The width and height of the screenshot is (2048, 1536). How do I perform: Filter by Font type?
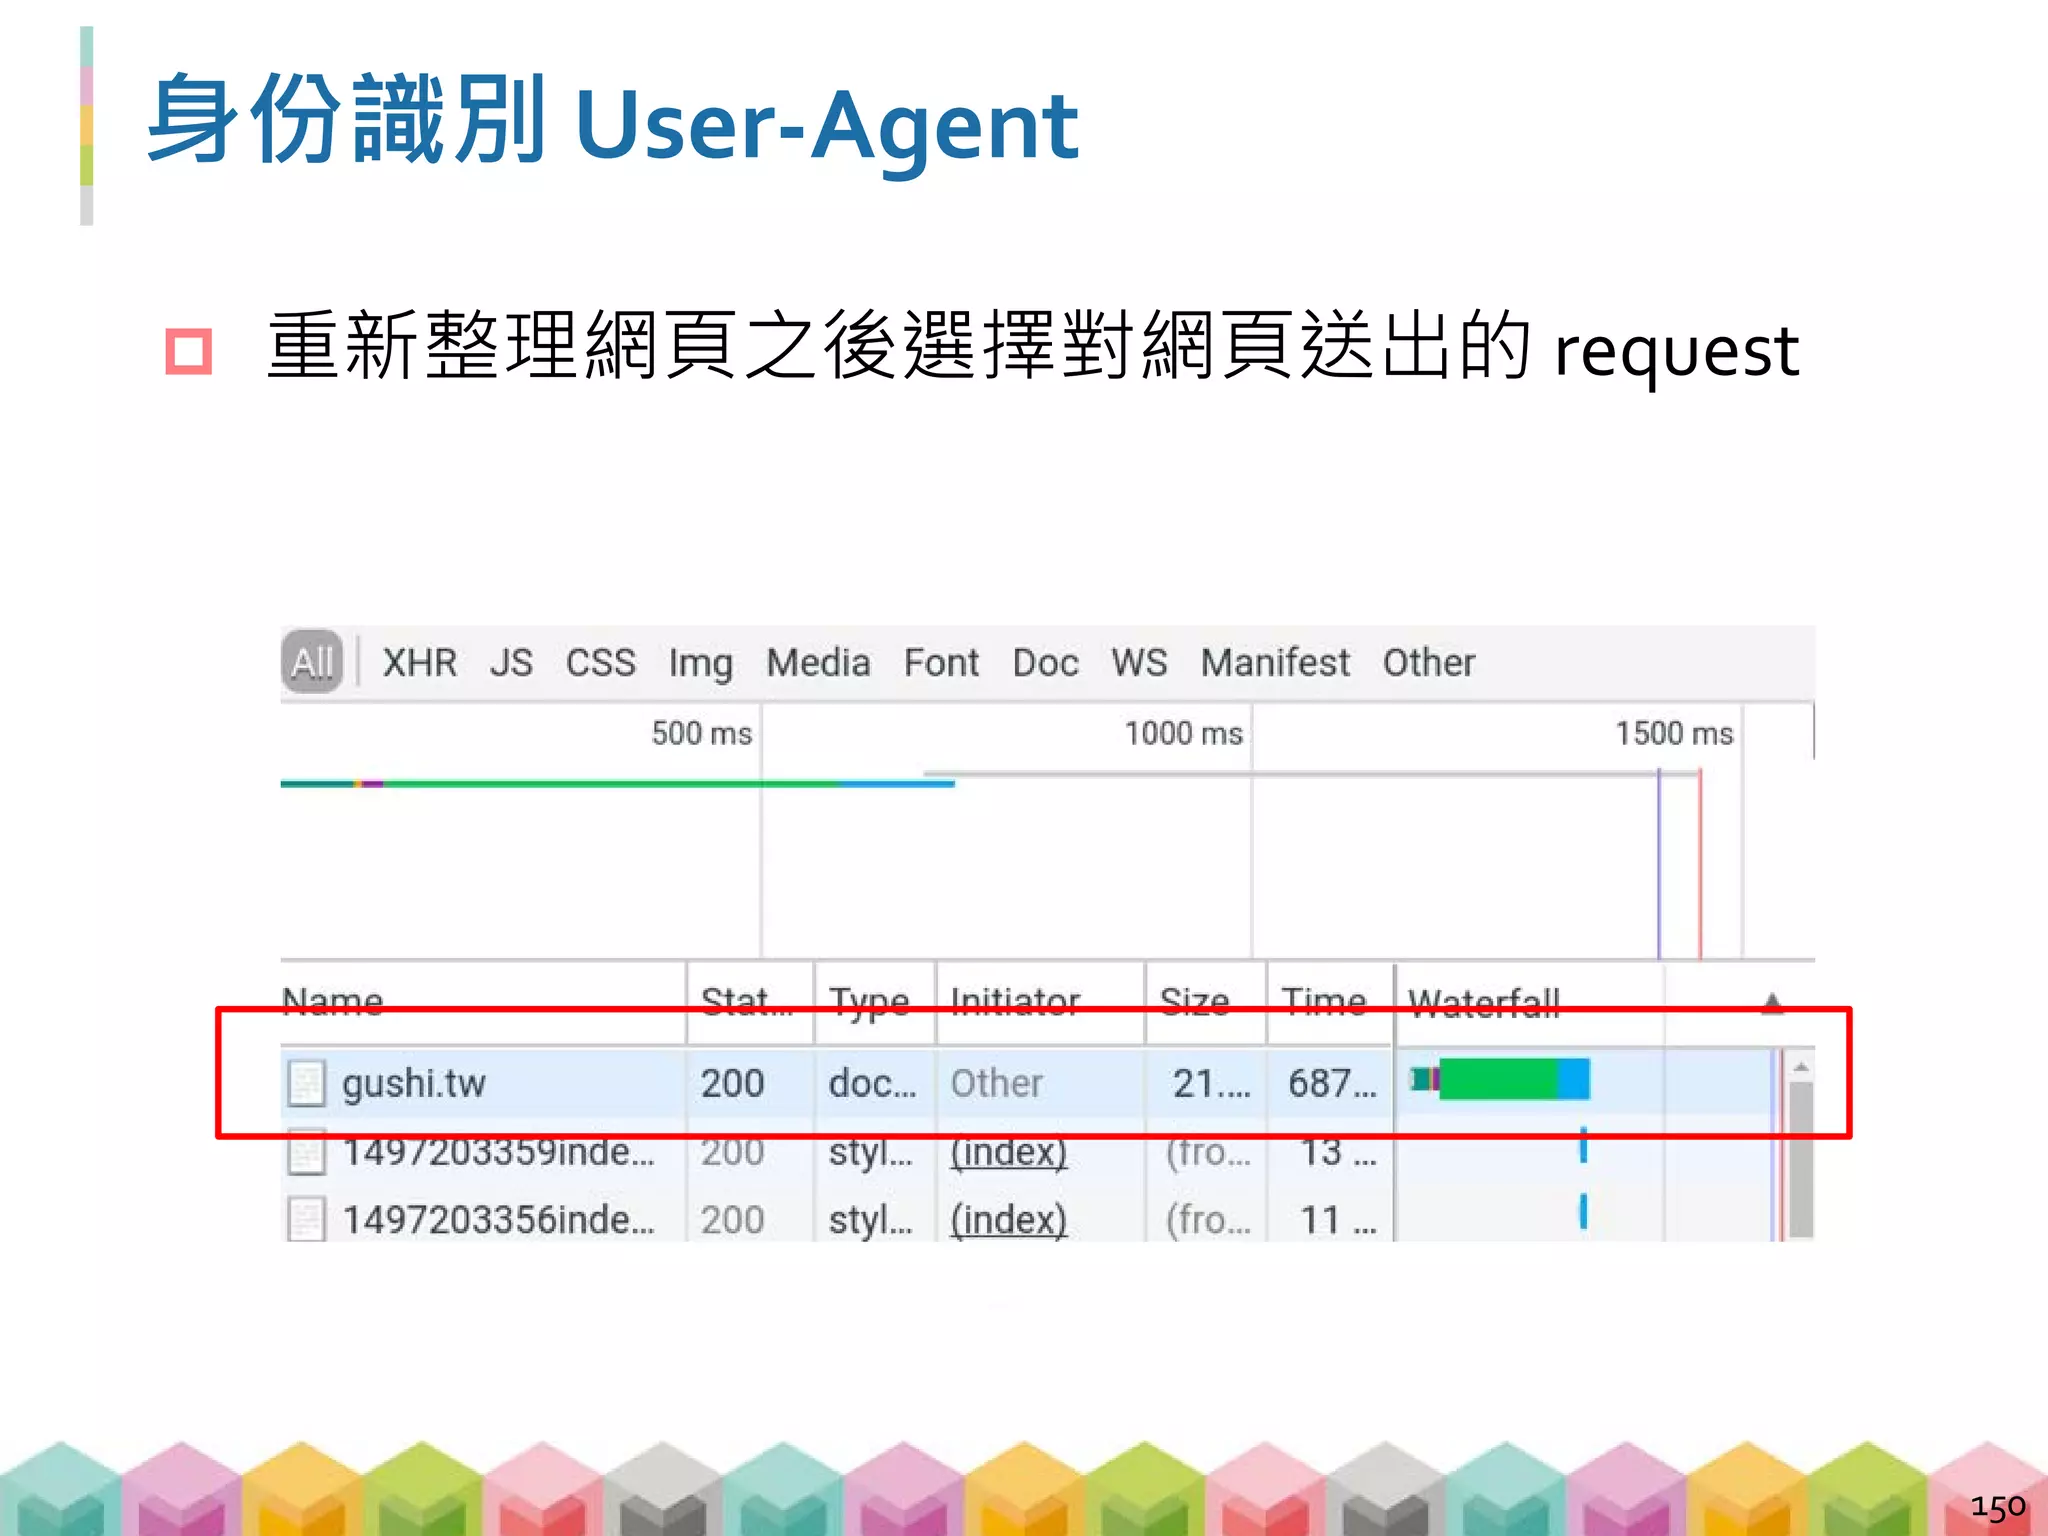click(941, 662)
